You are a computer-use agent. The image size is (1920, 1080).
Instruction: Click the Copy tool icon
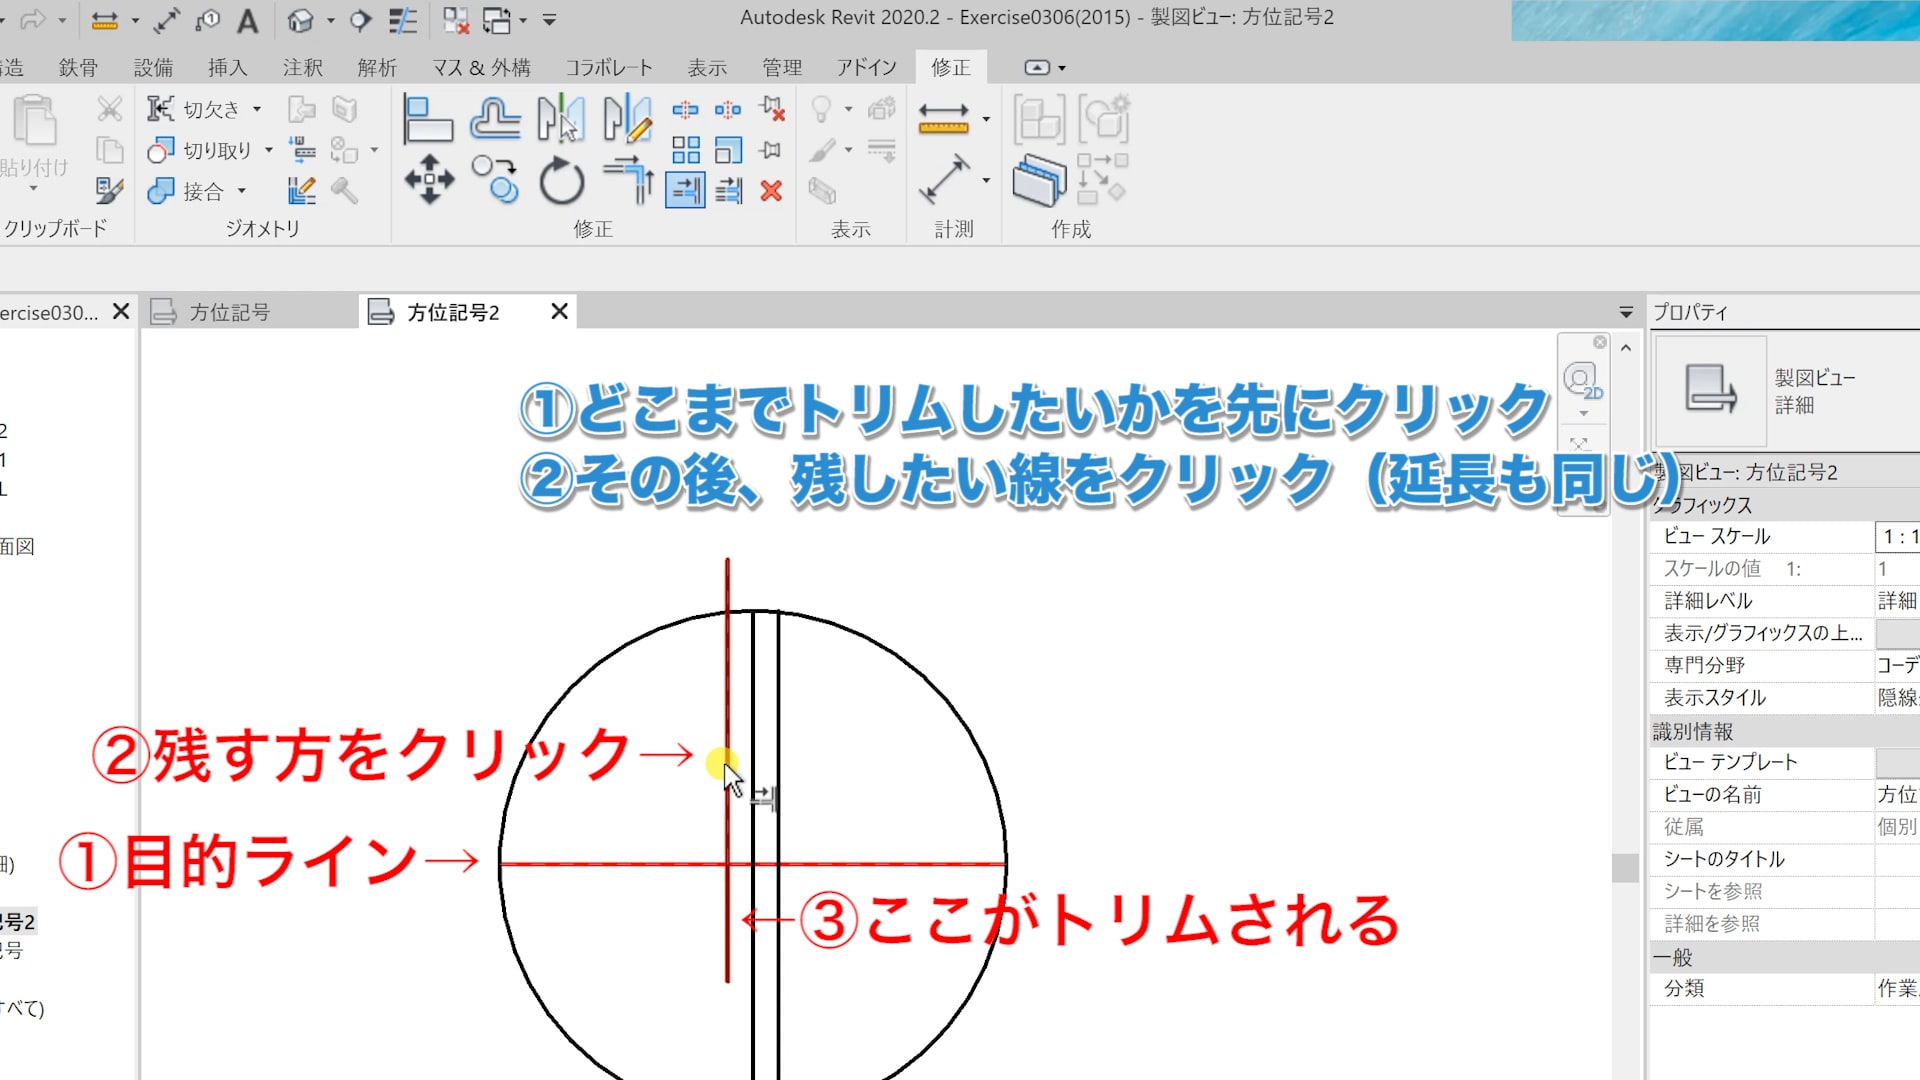[495, 180]
